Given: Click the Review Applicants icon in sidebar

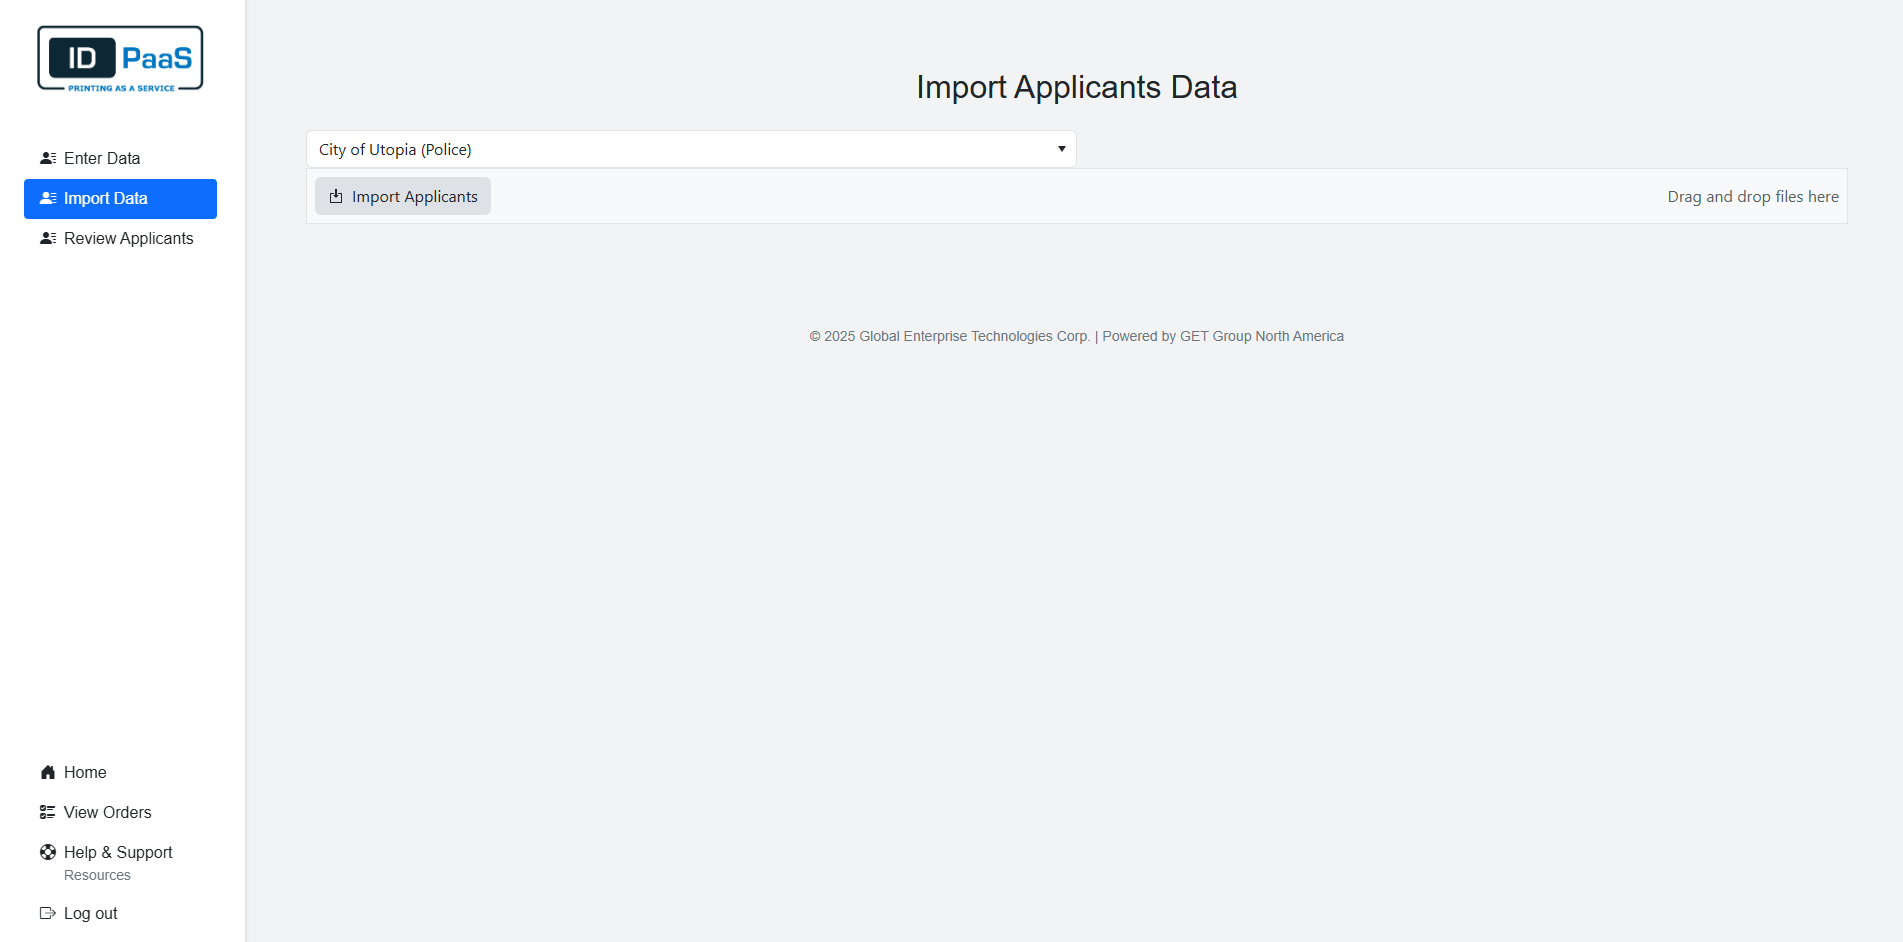Looking at the screenshot, I should [x=47, y=238].
